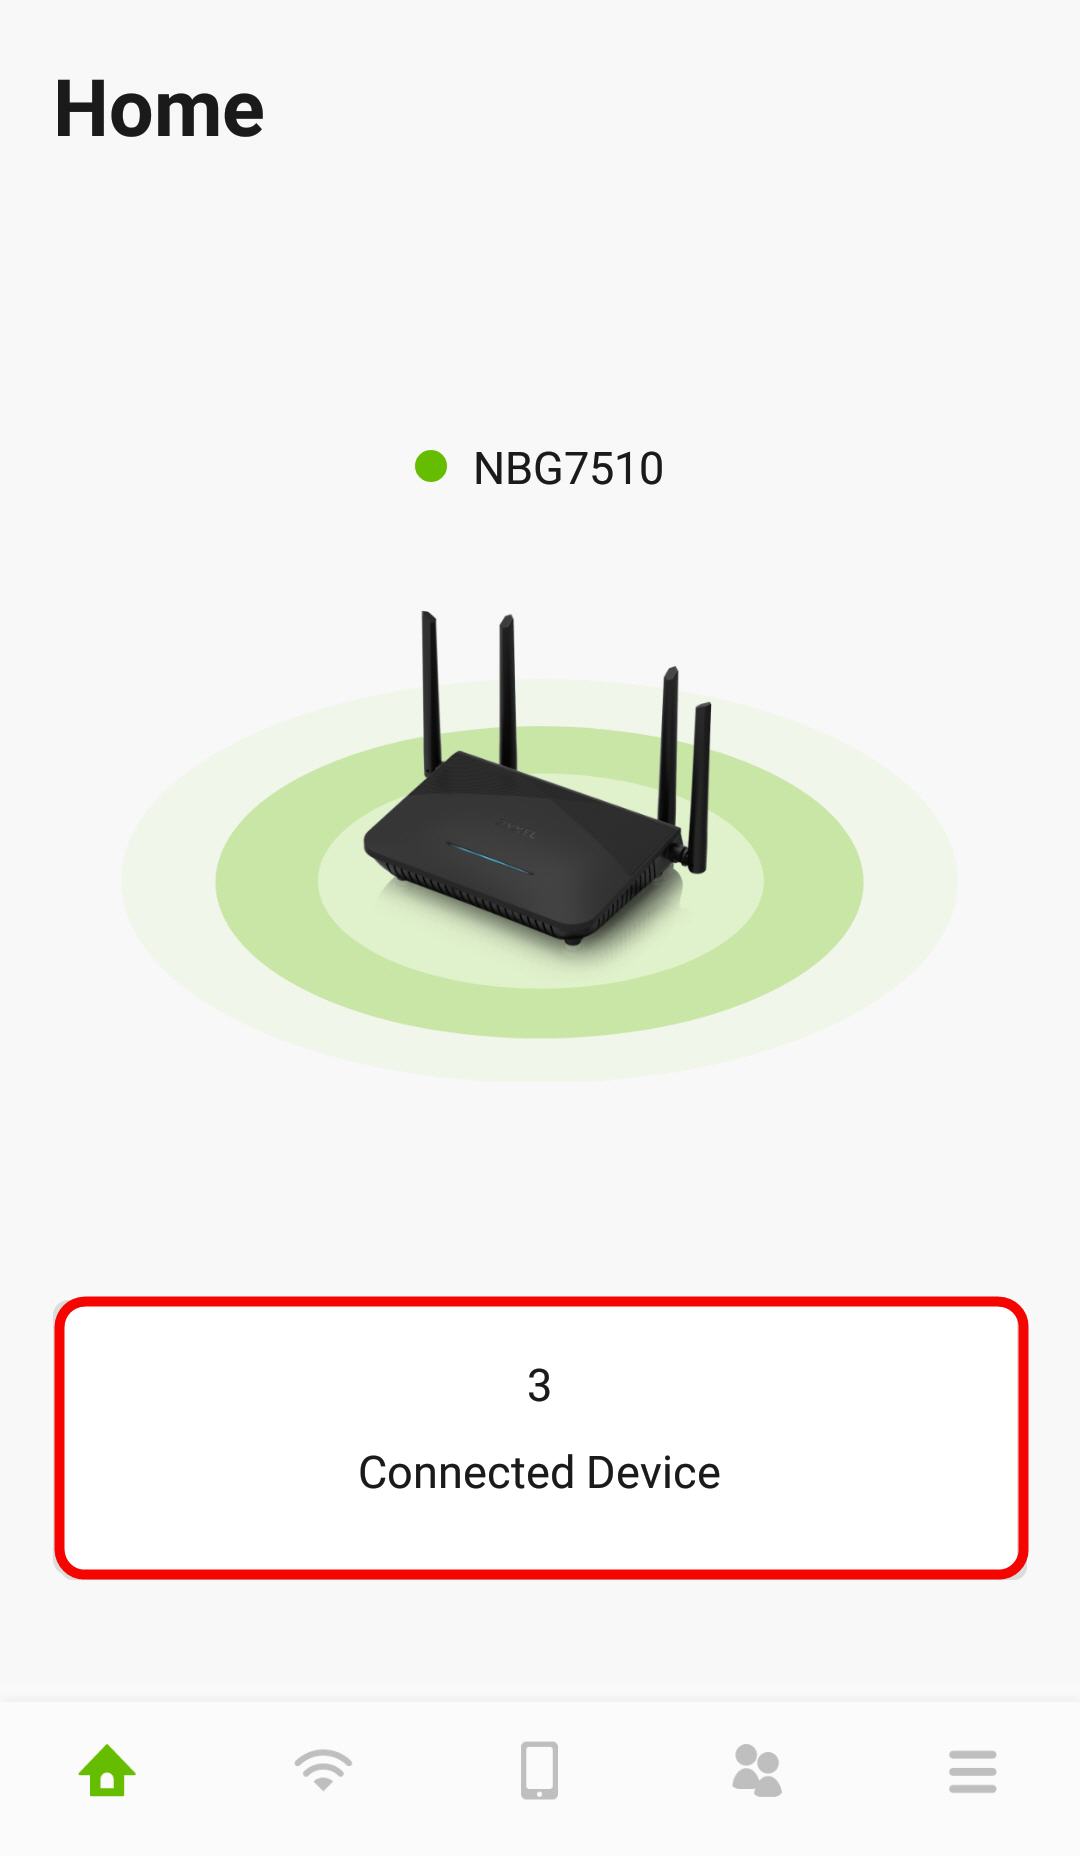Tap the blue LED strip on router

coord(489,857)
